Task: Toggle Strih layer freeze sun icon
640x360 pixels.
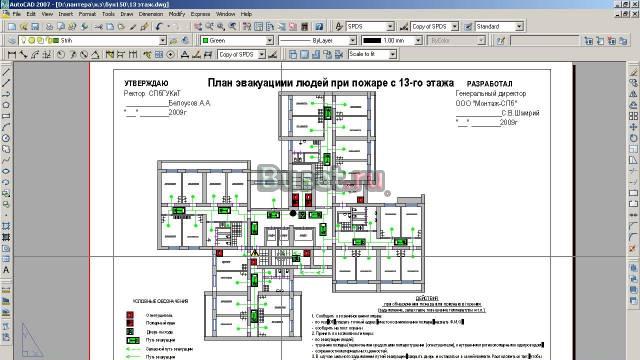Action: click(31, 40)
